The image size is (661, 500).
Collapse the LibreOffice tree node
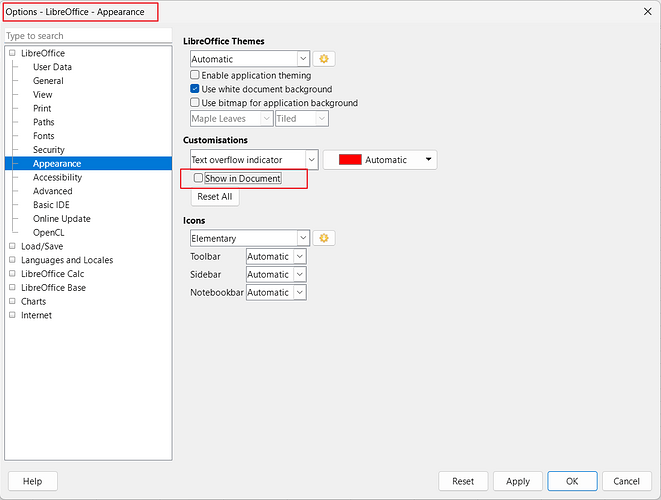pos(12,53)
